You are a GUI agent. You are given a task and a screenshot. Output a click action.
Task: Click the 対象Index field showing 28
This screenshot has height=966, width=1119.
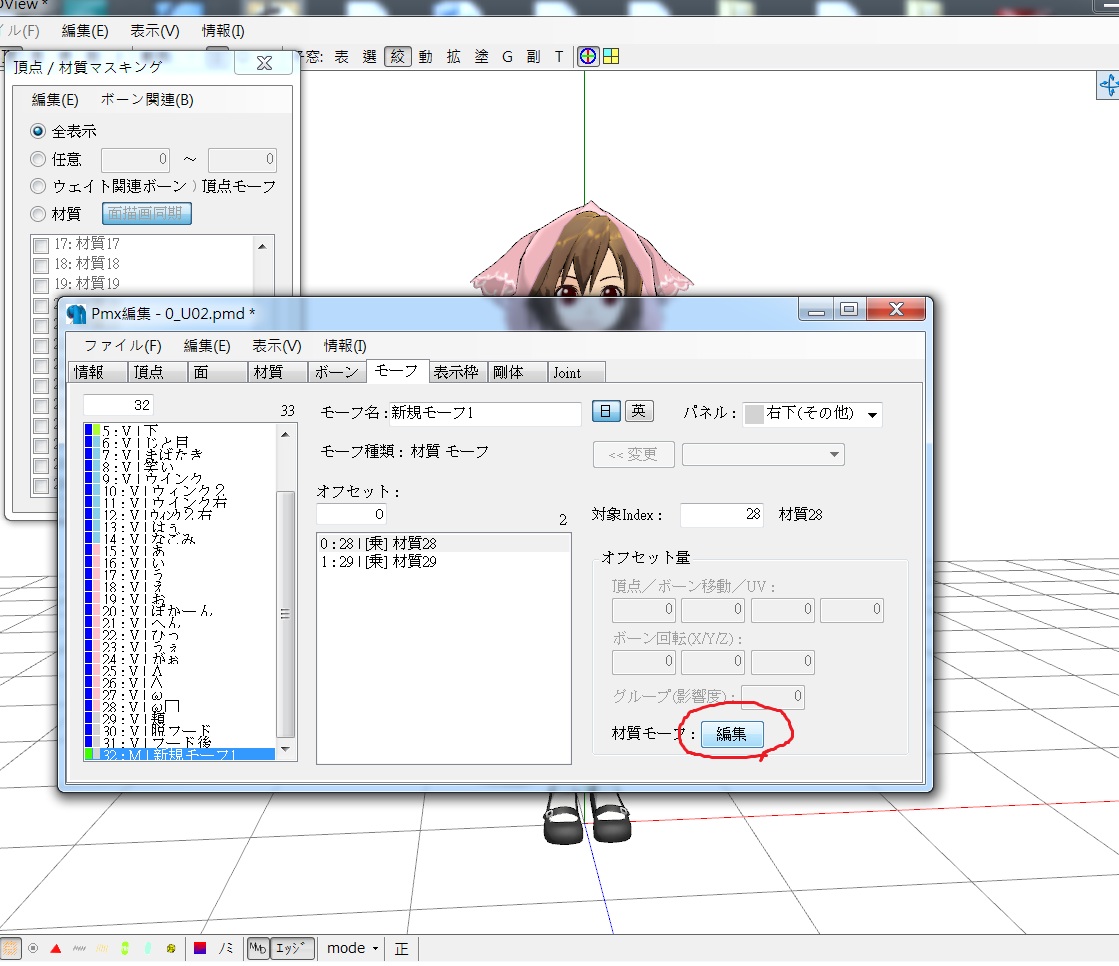pyautogui.click(x=721, y=514)
